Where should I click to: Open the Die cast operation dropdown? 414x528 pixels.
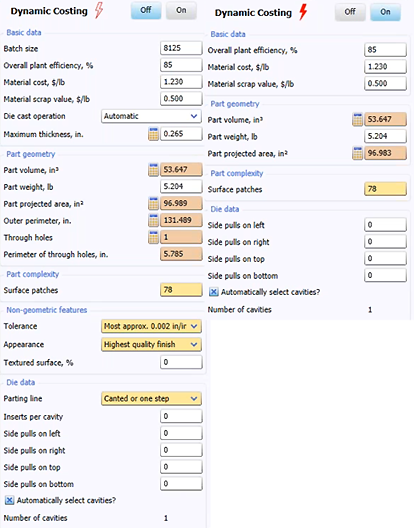click(151, 116)
